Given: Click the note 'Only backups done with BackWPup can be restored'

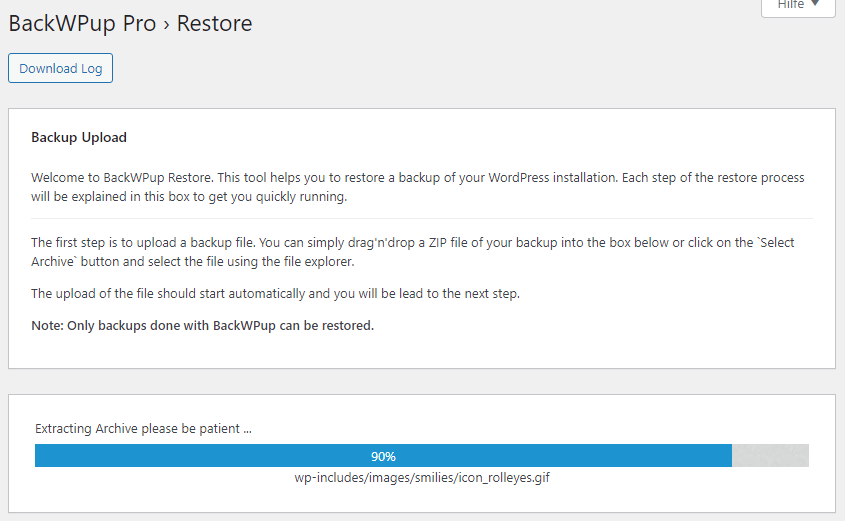Looking at the screenshot, I should point(203,325).
